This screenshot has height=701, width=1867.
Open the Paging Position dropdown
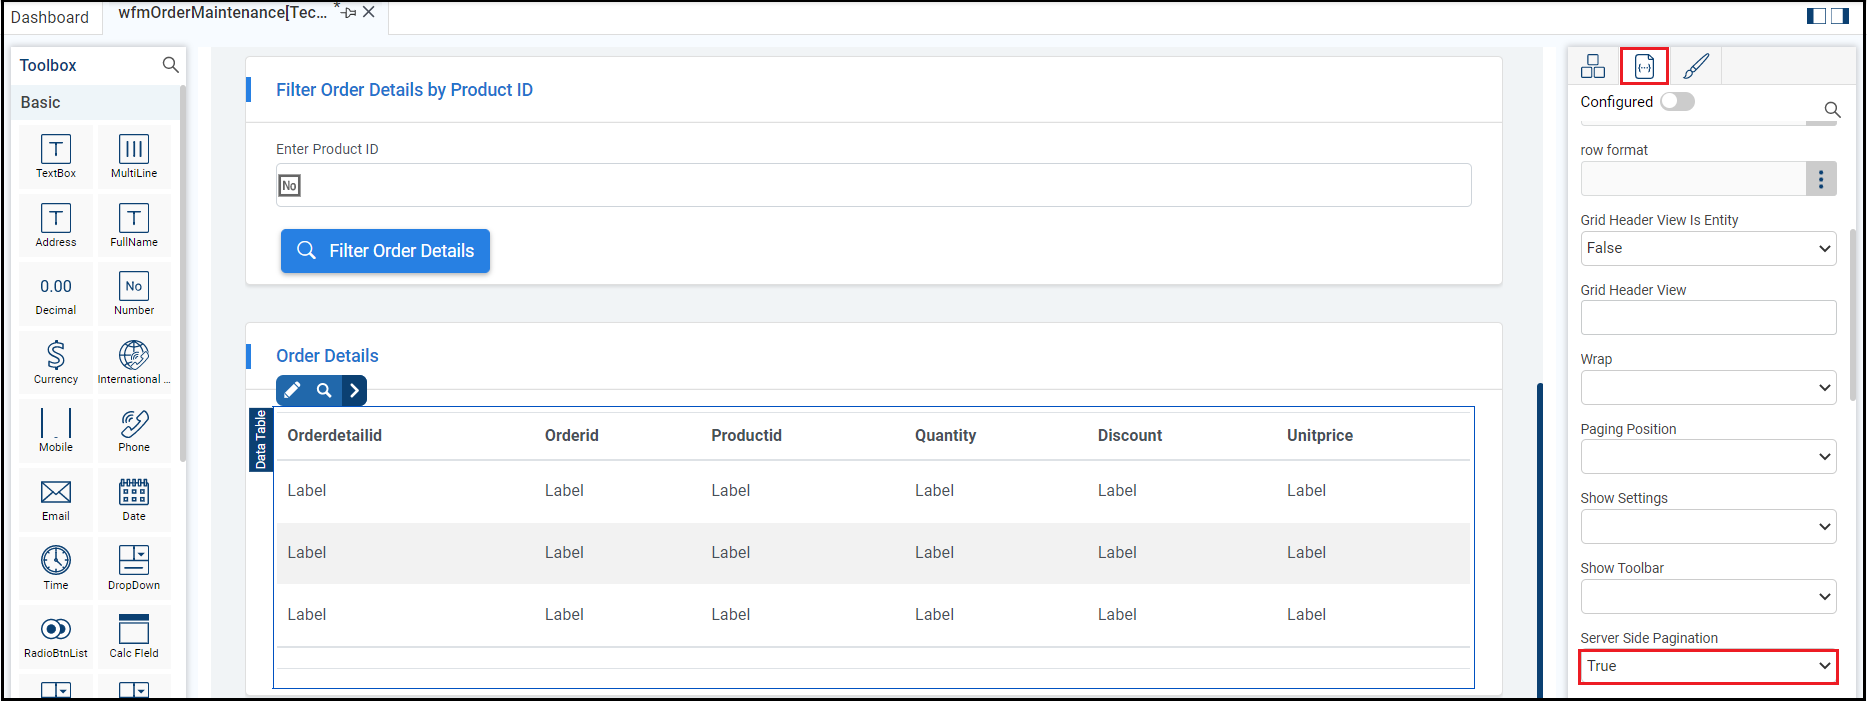pyautogui.click(x=1708, y=457)
